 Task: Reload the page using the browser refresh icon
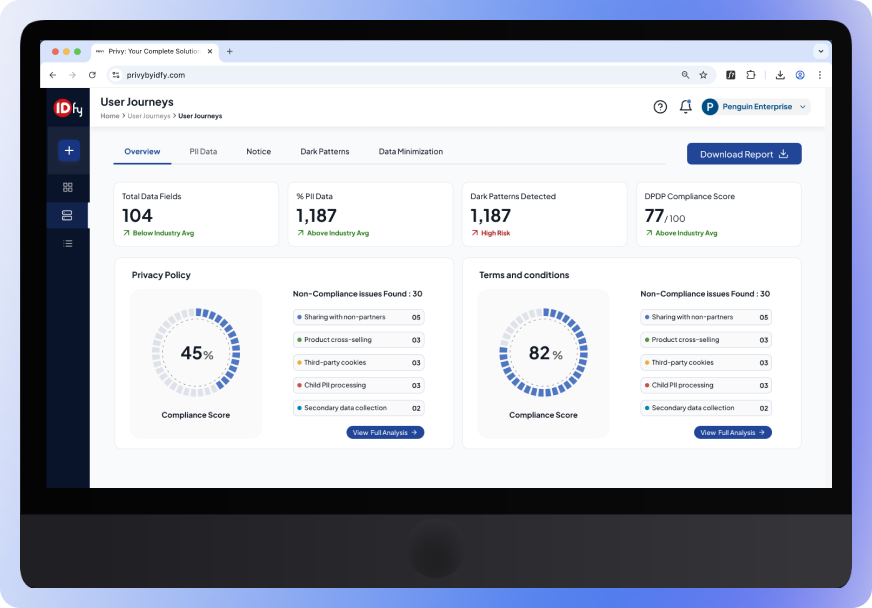[x=93, y=74]
